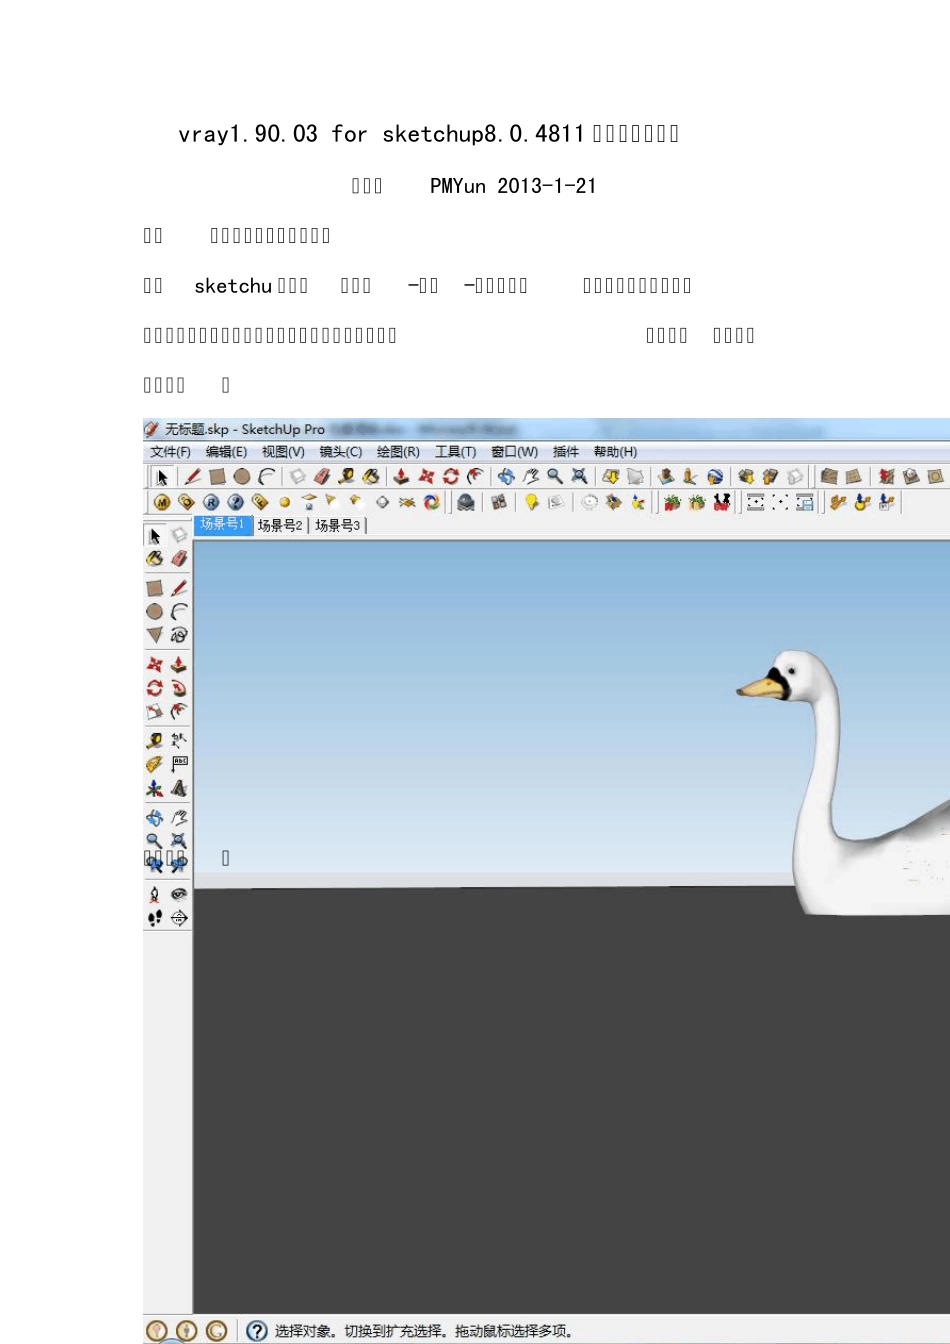
Task: Select the Push/Pull tool in left toolbar
Action: tap(179, 664)
